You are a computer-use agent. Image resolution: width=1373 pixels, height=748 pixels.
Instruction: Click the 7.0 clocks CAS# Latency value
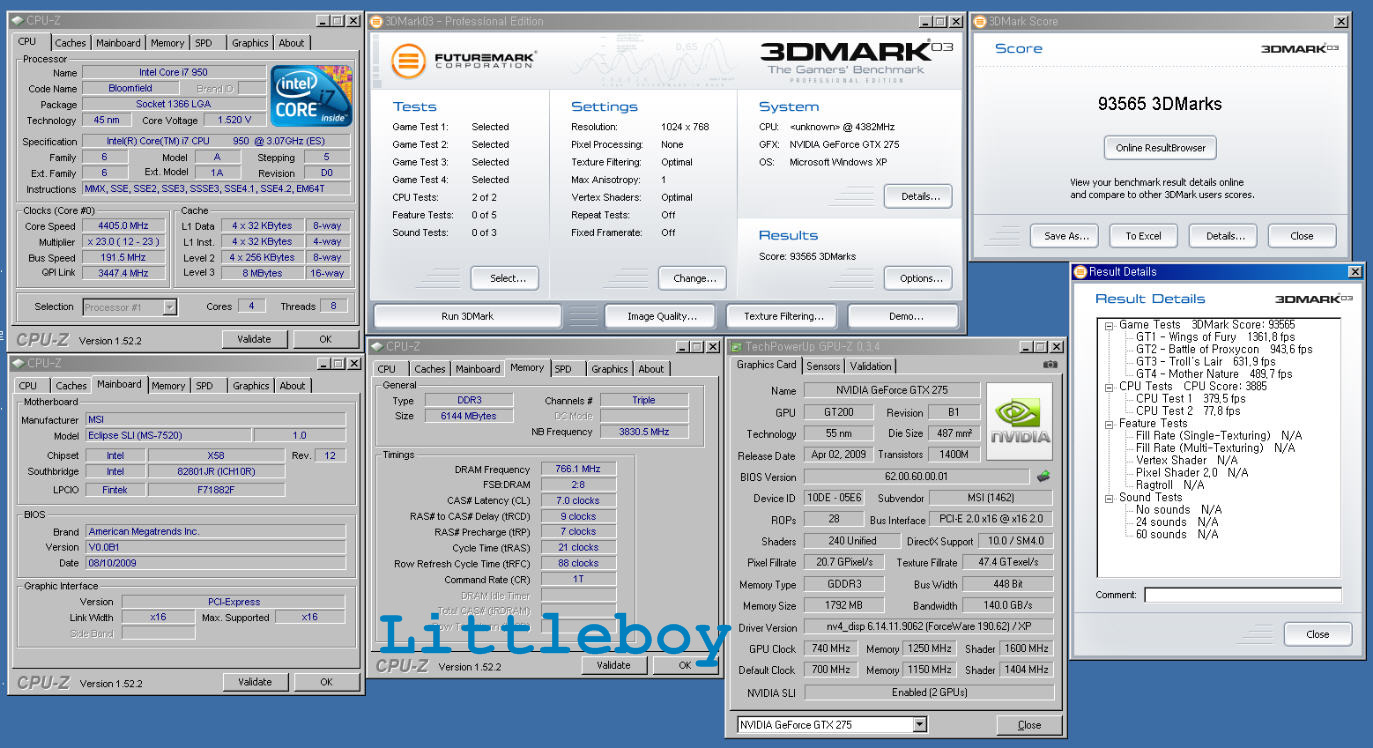pos(578,500)
